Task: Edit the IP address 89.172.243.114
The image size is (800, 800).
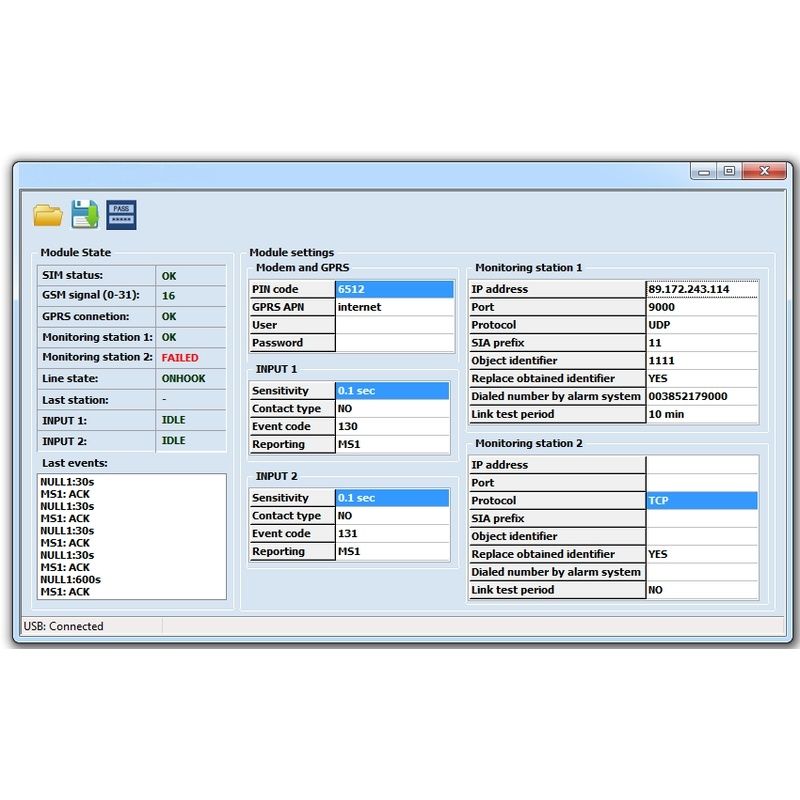Action: [x=700, y=288]
